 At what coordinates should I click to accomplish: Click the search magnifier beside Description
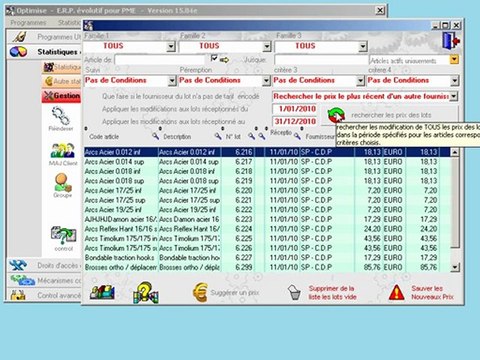click(218, 136)
